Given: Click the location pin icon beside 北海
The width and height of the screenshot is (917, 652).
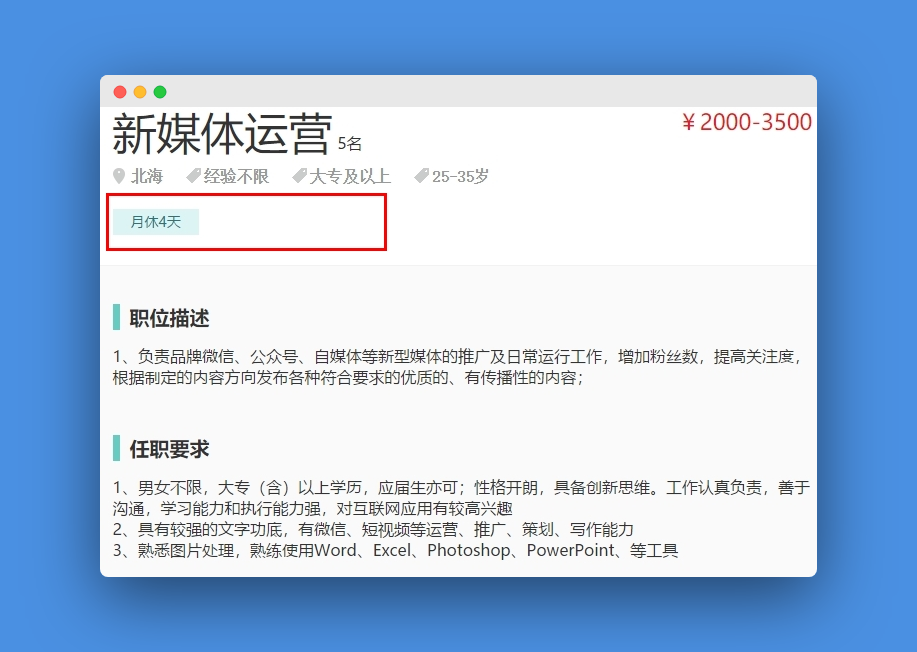Looking at the screenshot, I should point(119,175).
